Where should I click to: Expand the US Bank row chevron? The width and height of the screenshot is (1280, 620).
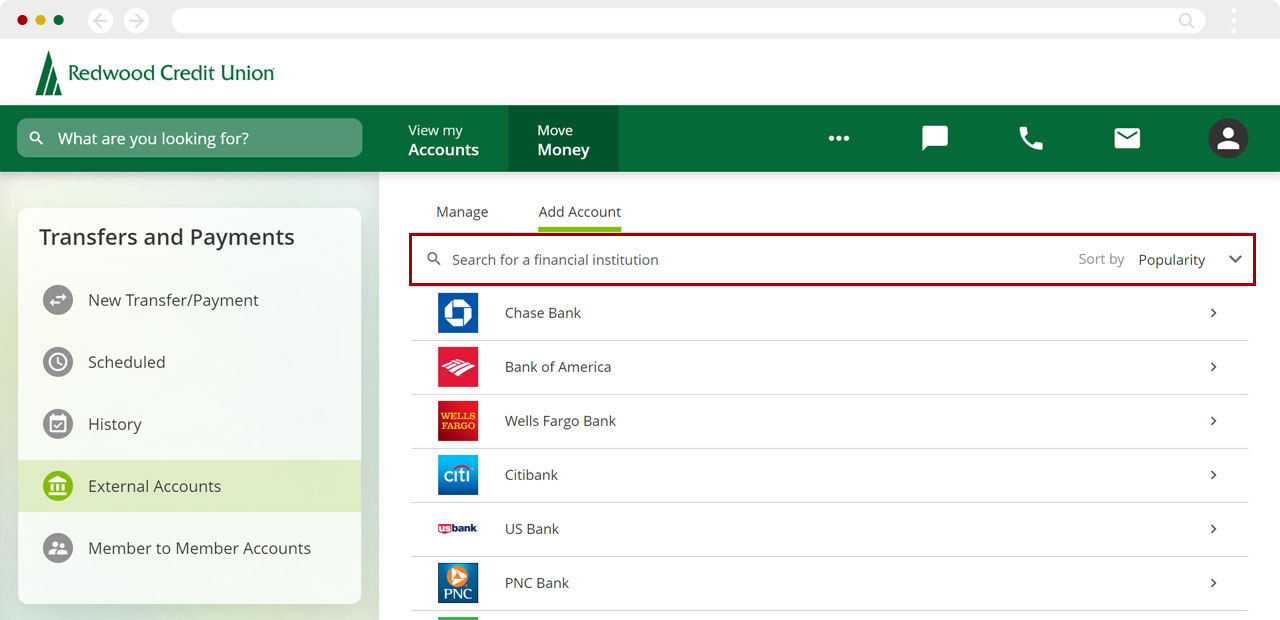pos(1213,529)
